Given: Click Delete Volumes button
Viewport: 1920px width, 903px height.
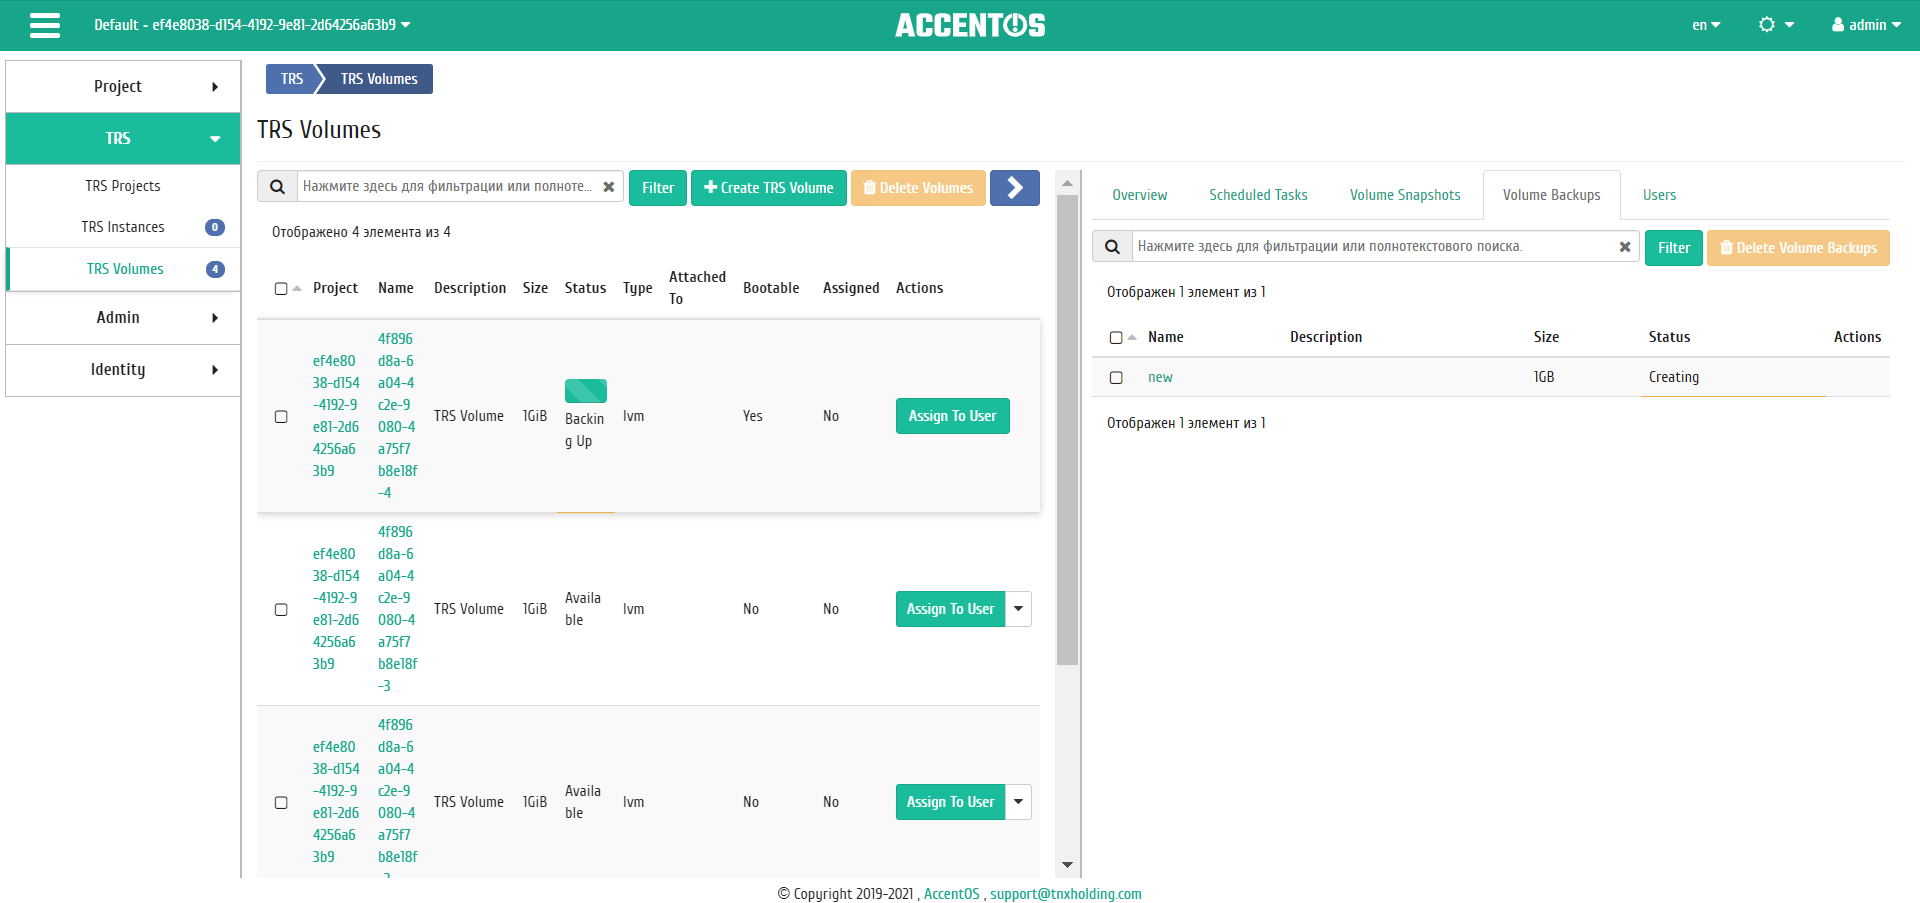Looking at the screenshot, I should [x=918, y=188].
